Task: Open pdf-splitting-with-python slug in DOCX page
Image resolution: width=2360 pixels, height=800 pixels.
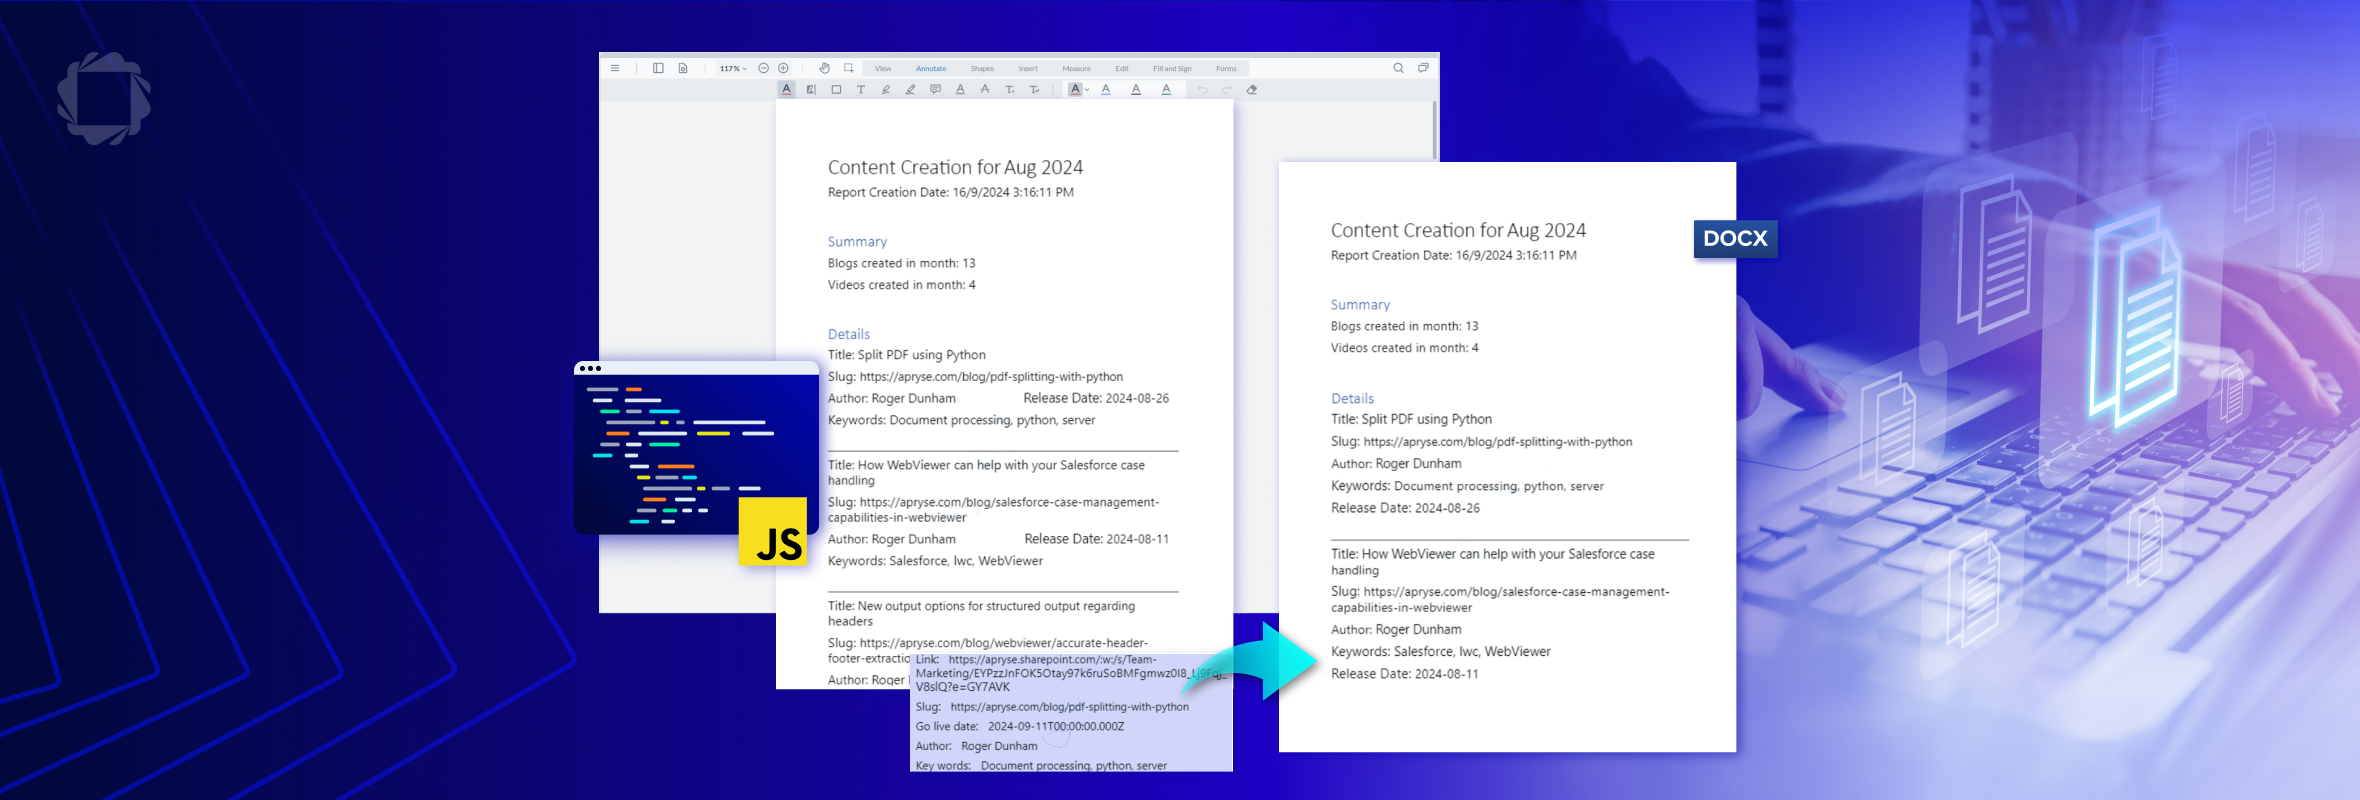Action: click(1498, 442)
